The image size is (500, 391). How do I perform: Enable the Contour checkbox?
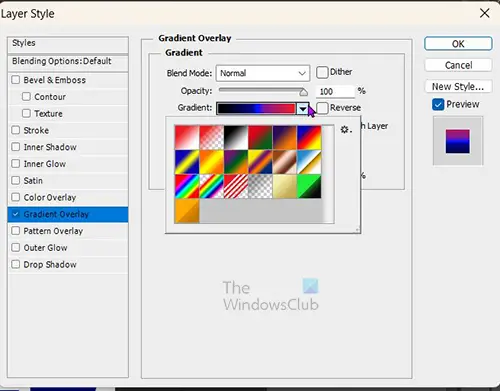[26, 96]
